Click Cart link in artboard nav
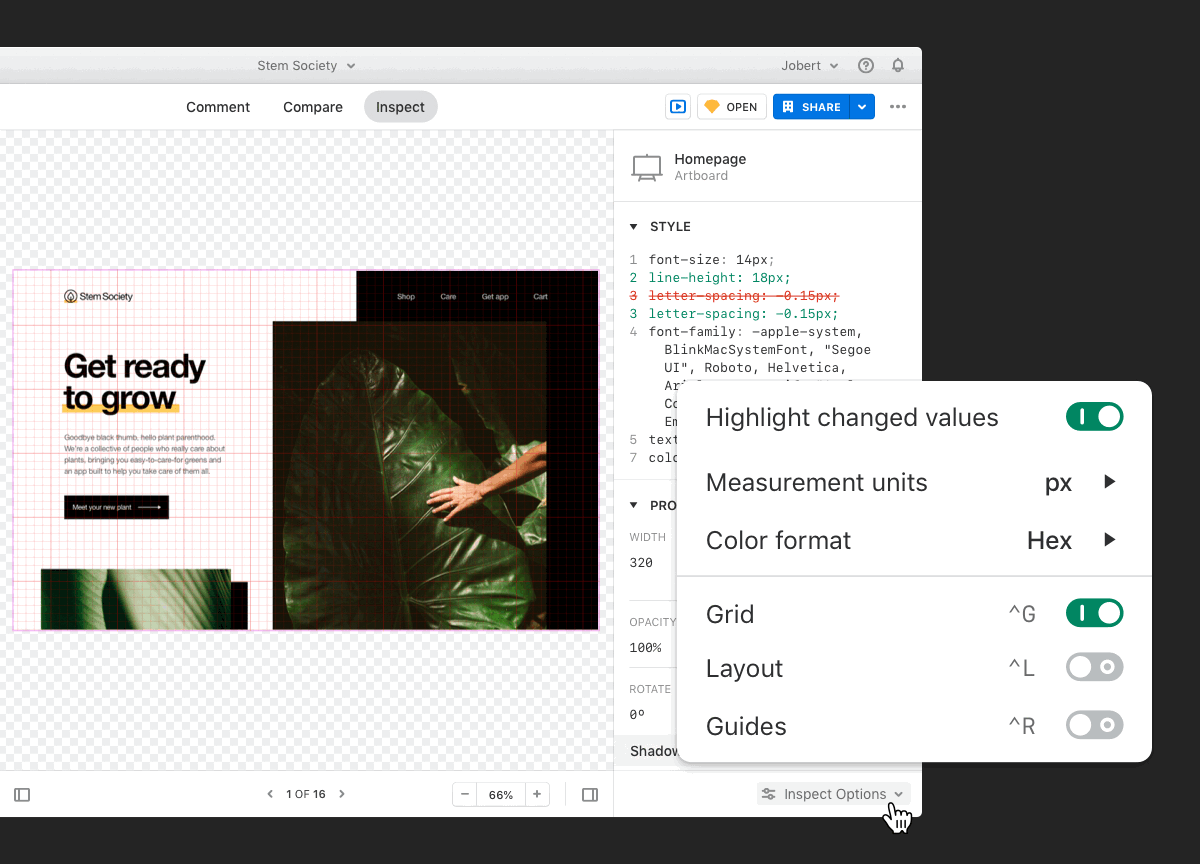This screenshot has width=1200, height=864. click(540, 296)
